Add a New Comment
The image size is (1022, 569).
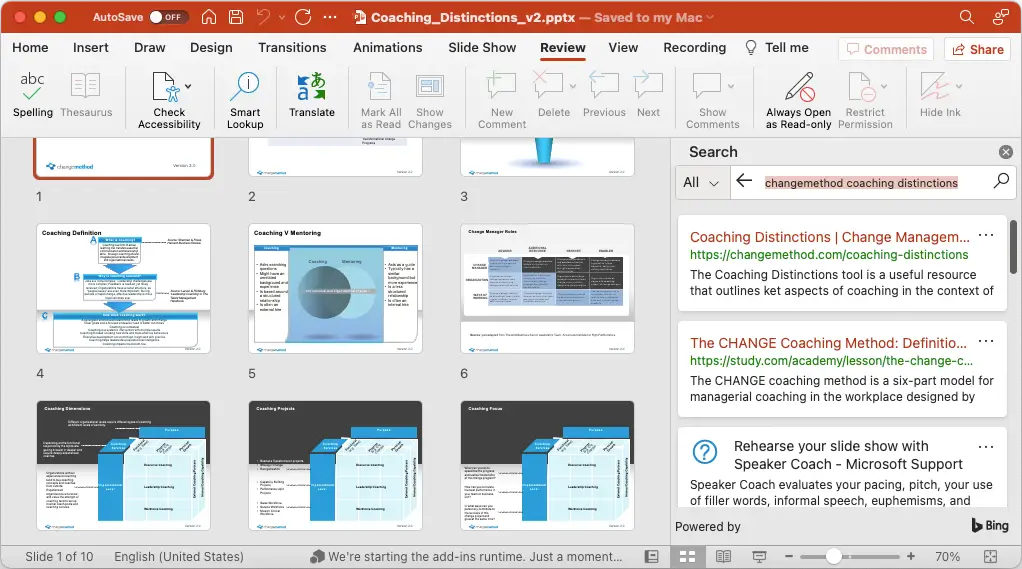[x=501, y=100]
